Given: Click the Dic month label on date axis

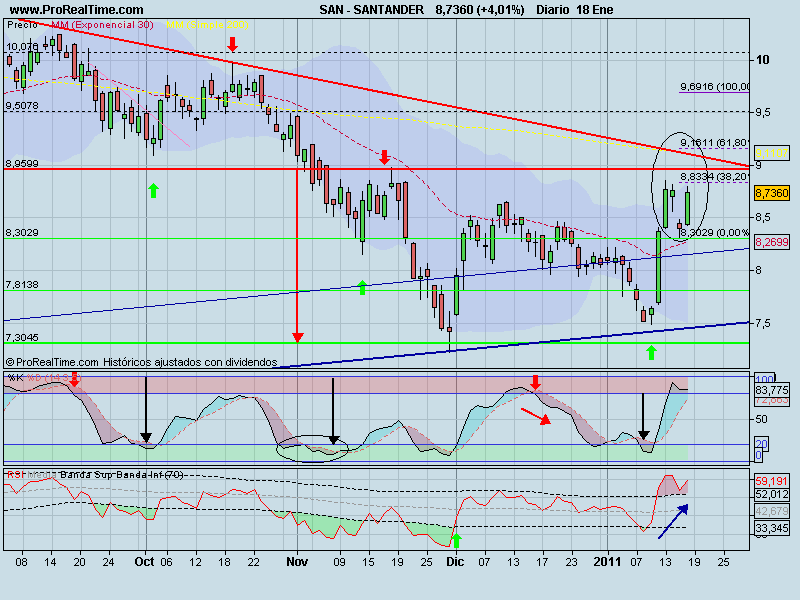Looking at the screenshot, I should tap(455, 562).
